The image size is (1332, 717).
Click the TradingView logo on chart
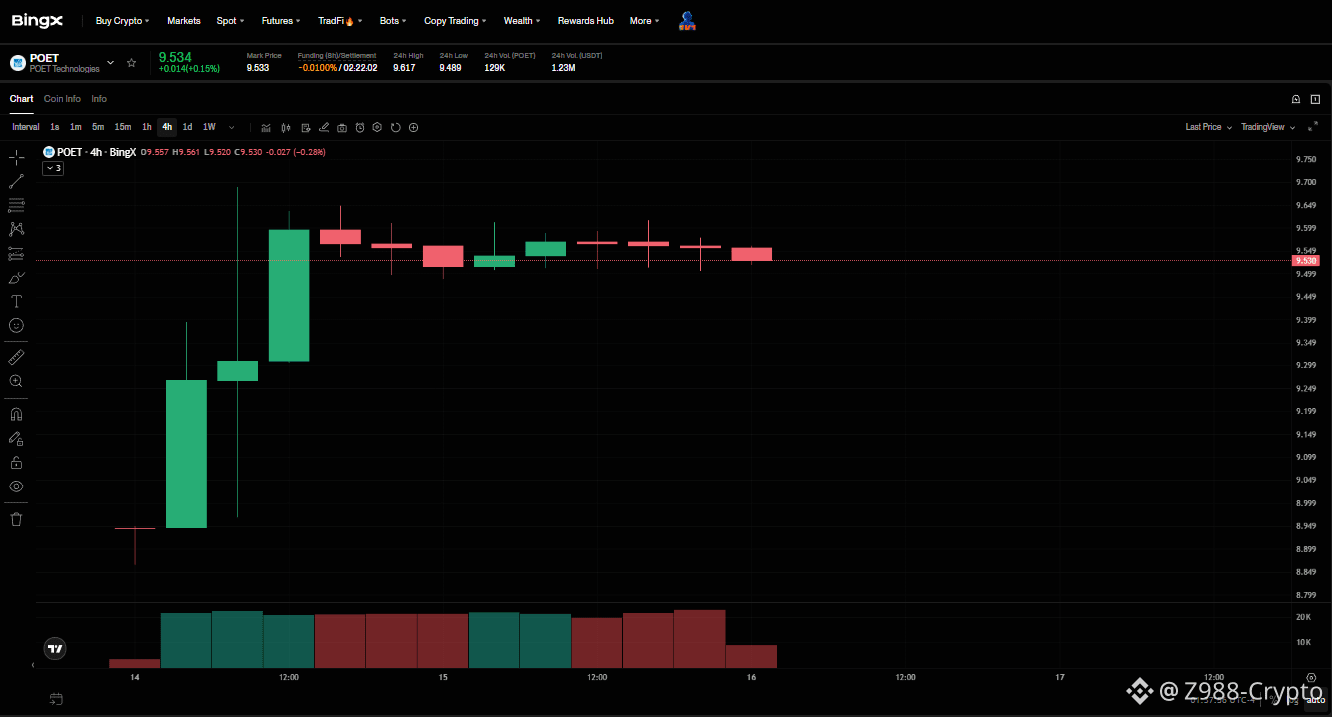click(56, 648)
